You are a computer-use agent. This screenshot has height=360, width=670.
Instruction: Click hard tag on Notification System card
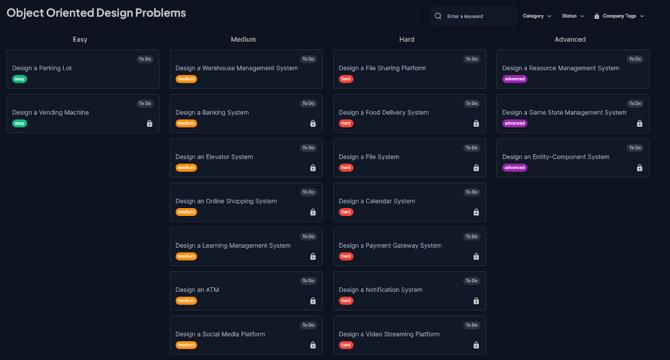pyautogui.click(x=346, y=301)
